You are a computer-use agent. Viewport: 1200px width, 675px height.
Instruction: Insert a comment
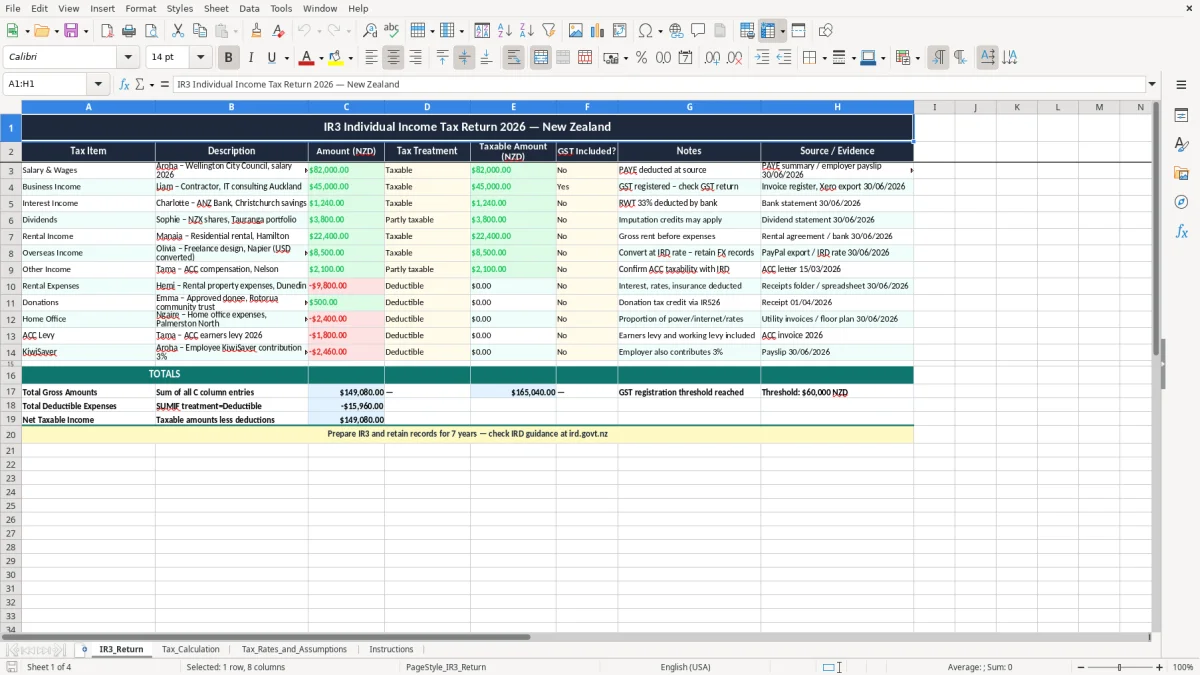[698, 31]
